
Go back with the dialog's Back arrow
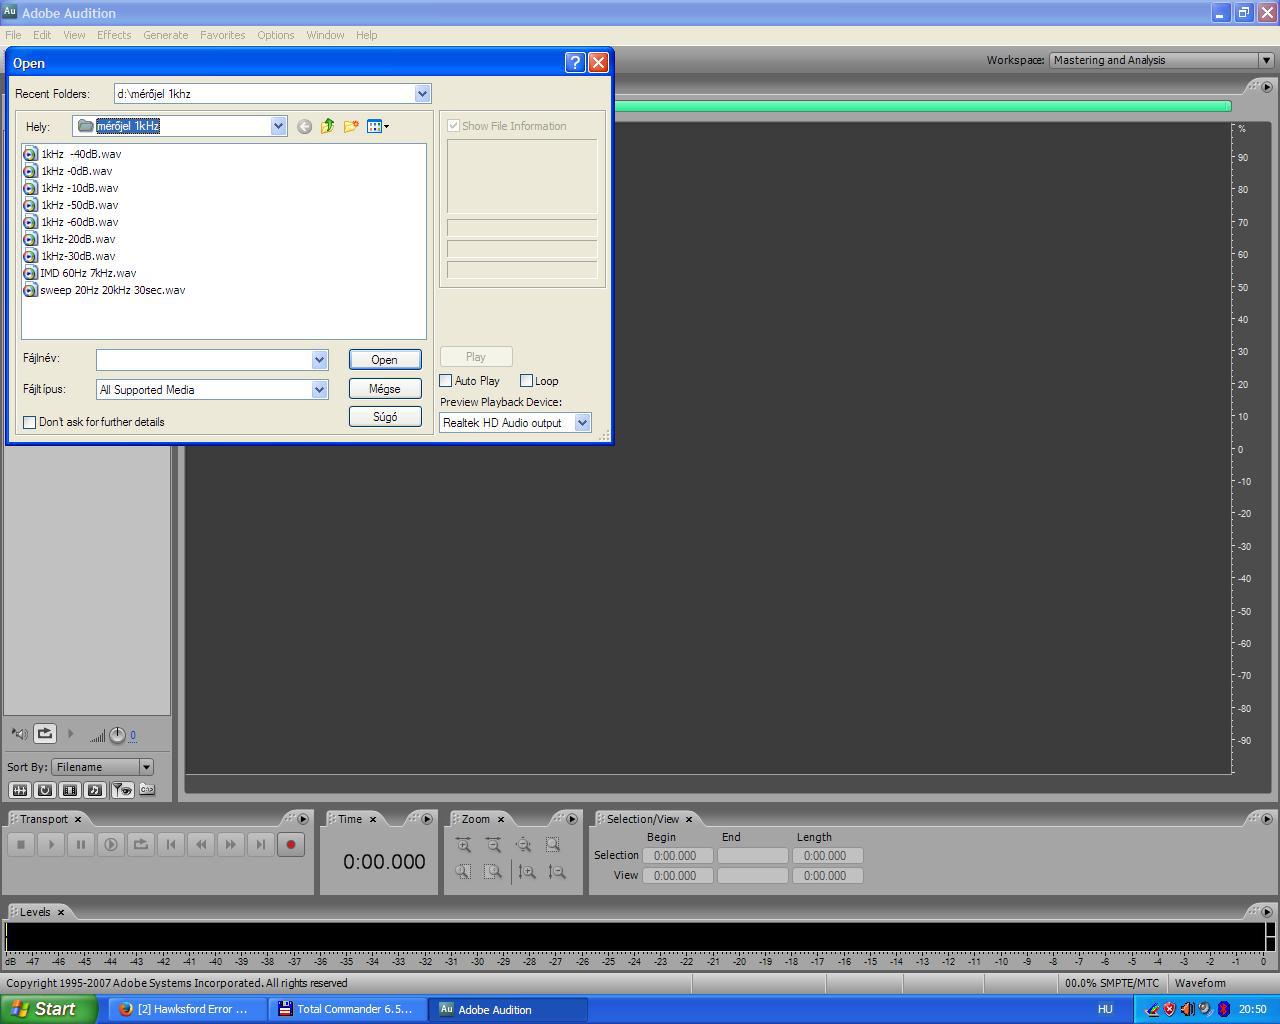coord(304,126)
